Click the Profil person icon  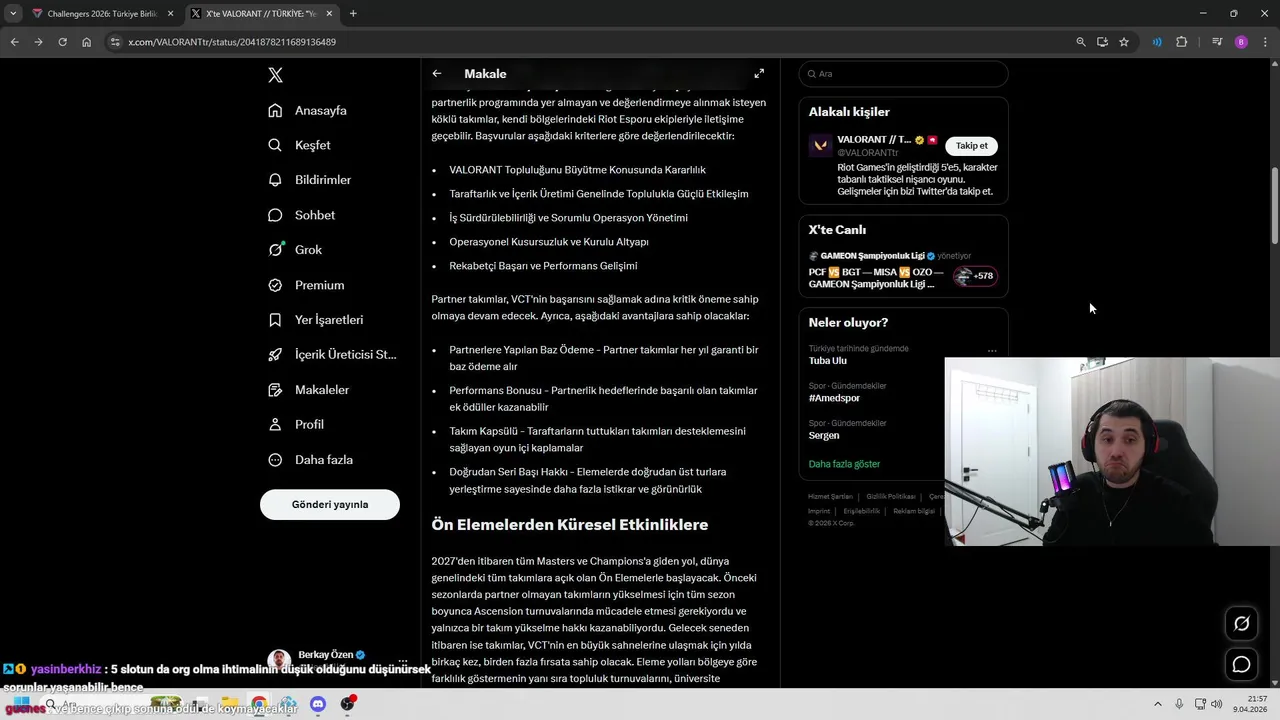click(275, 425)
